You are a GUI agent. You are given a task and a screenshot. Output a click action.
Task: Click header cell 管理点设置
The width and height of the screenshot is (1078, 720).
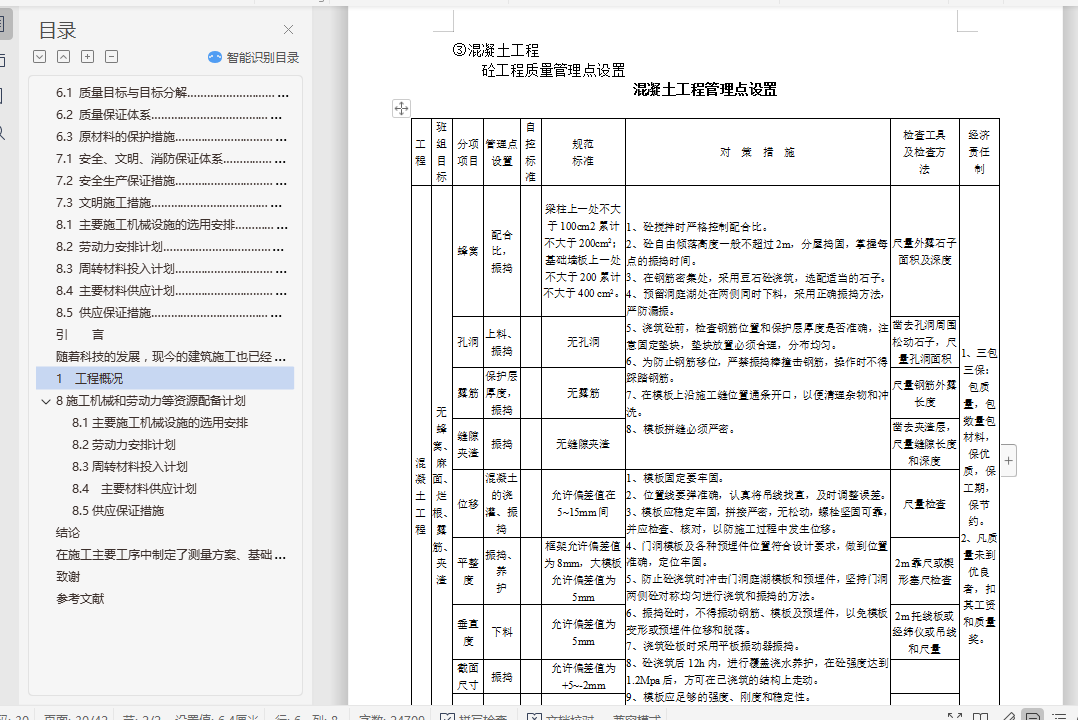502,152
